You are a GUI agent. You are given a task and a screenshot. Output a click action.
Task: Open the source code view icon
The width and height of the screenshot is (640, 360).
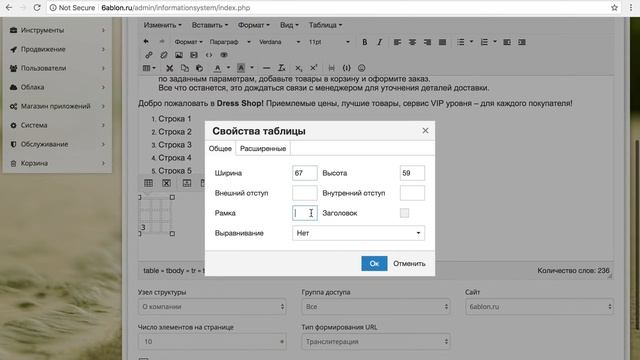pos(209,55)
